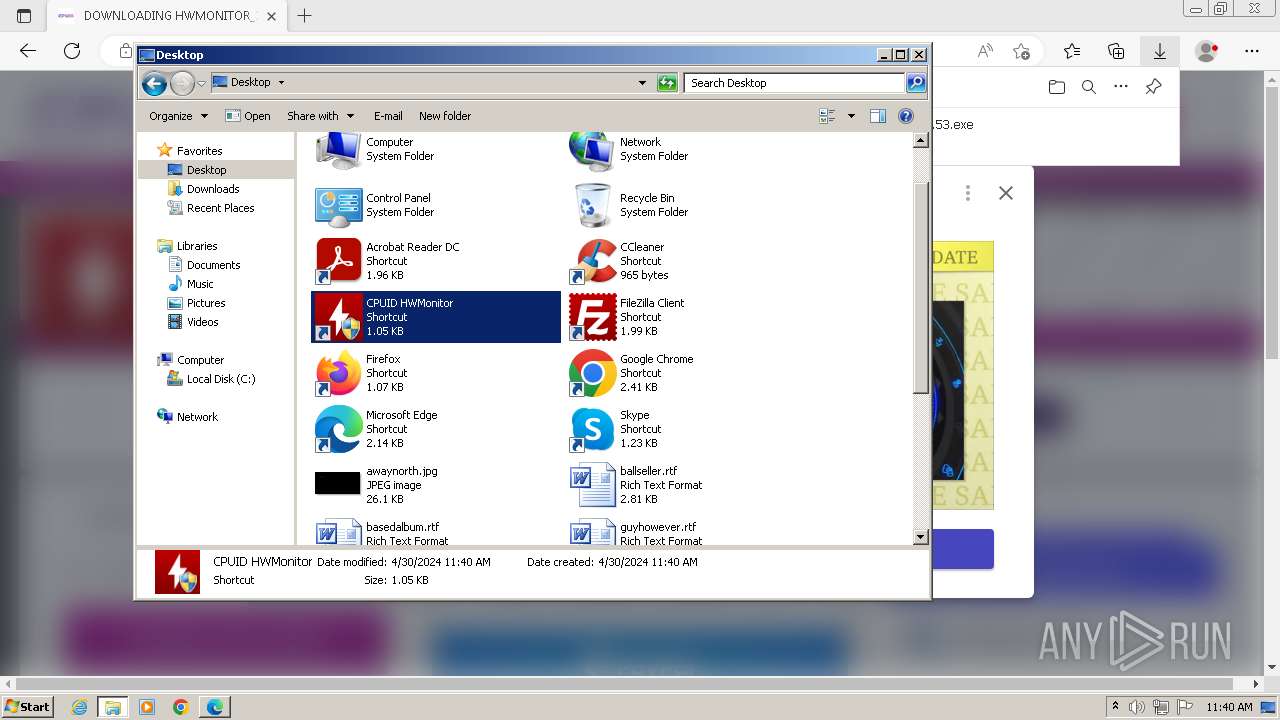Click the E-mail toolbar button

(388, 116)
